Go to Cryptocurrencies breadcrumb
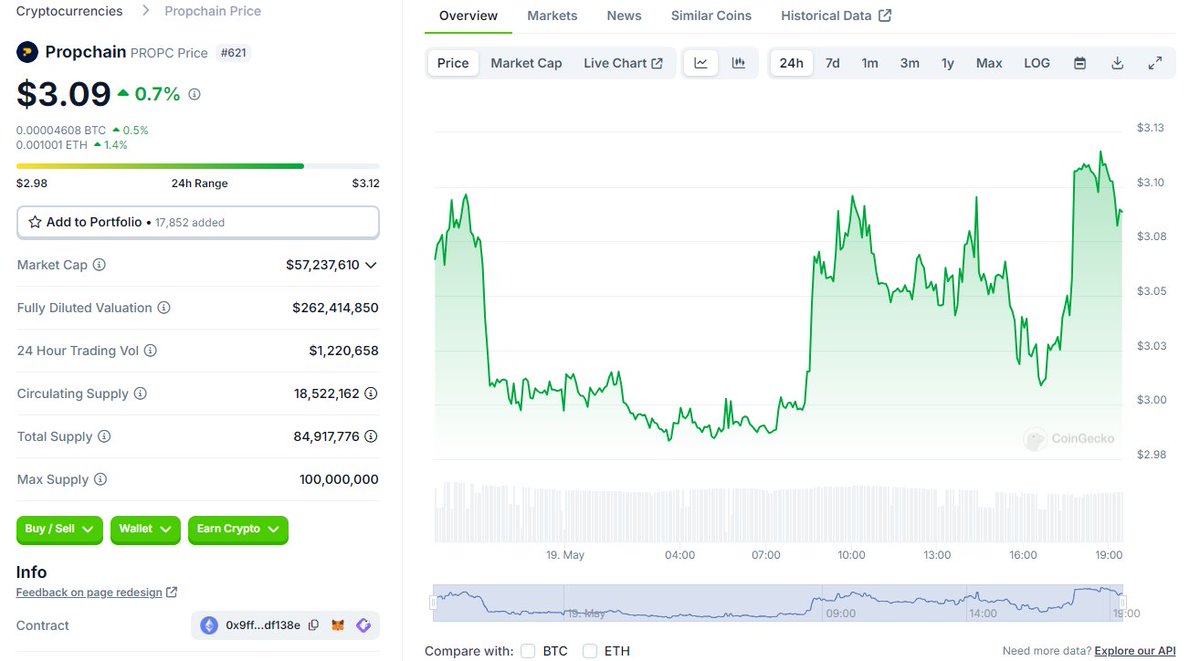 coord(69,11)
